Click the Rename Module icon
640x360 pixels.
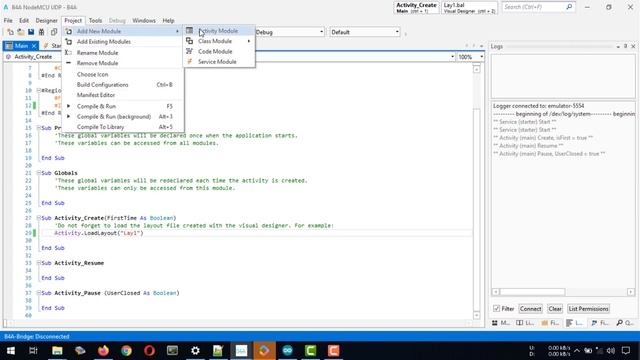pyautogui.click(x=69, y=53)
